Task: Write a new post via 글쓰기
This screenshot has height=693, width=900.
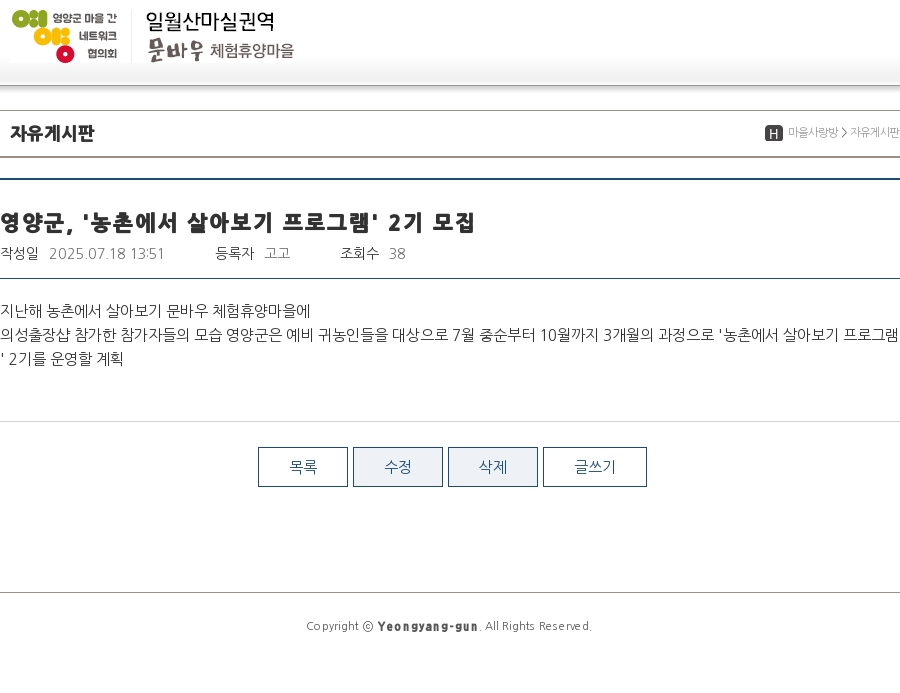Action: pyautogui.click(x=595, y=467)
